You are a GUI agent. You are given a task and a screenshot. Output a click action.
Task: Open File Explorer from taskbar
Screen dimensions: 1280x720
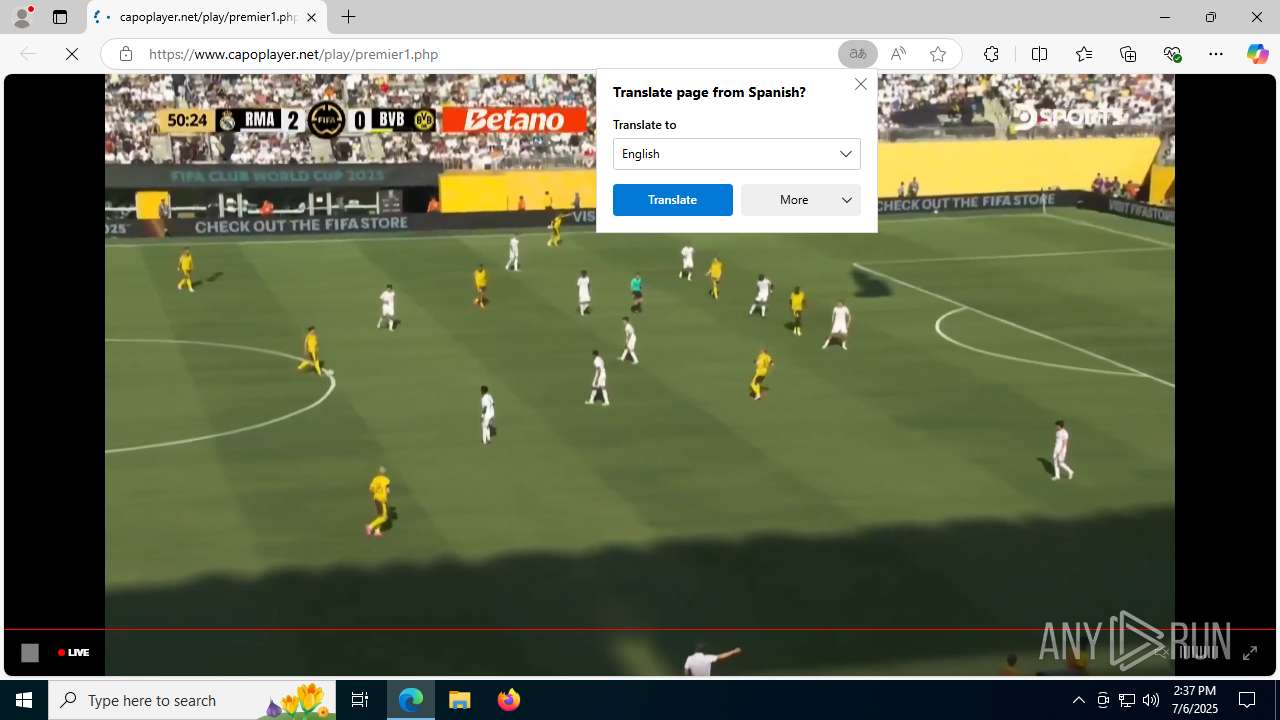click(460, 700)
